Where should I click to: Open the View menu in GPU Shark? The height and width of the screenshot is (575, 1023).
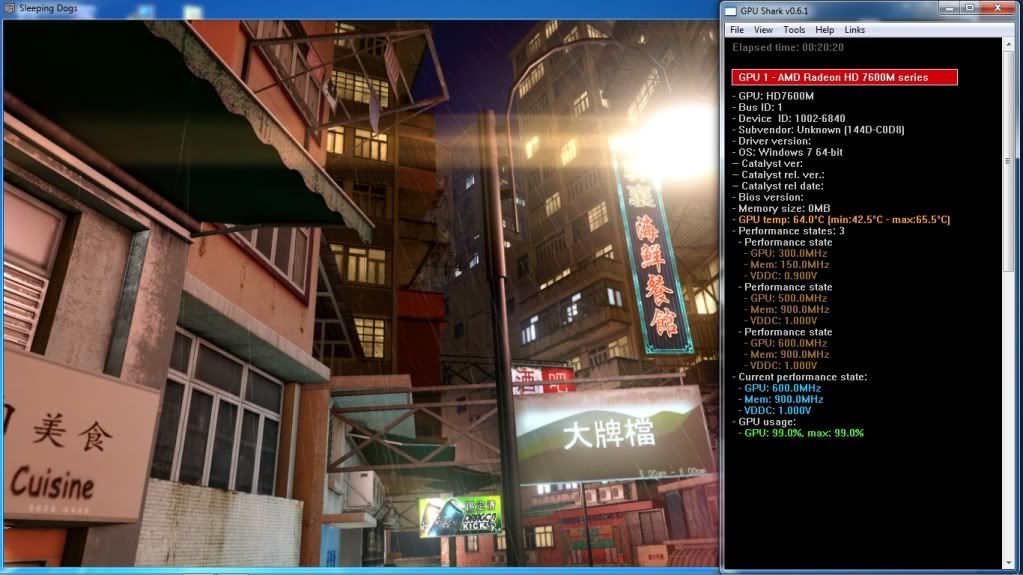pyautogui.click(x=763, y=30)
